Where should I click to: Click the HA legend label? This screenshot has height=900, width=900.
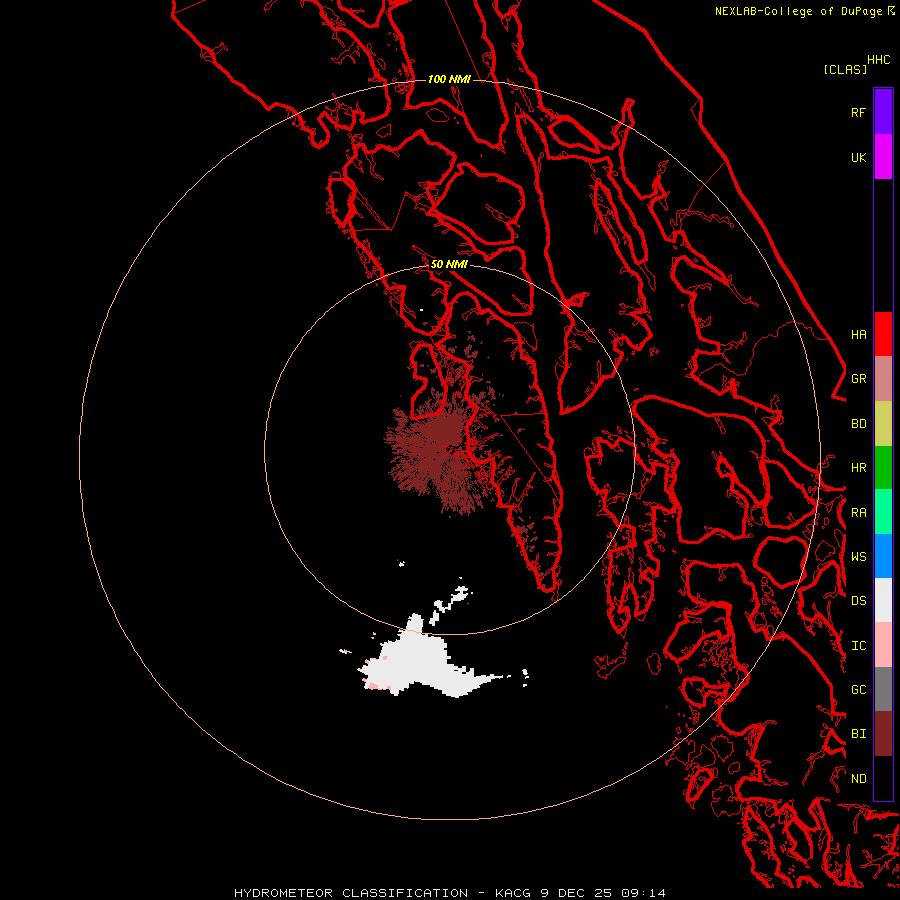coord(858,334)
